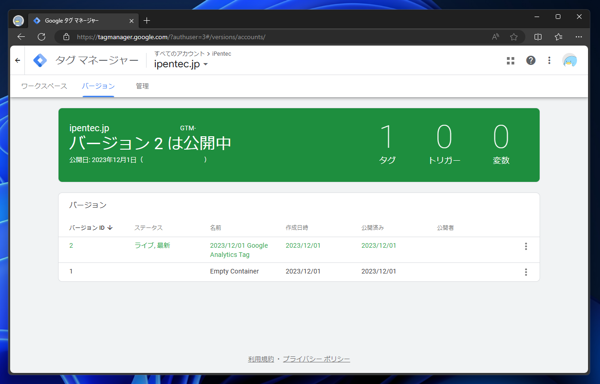Image resolution: width=600 pixels, height=384 pixels.
Task: Click the Tag Manager back arrow
Action: [x=18, y=60]
